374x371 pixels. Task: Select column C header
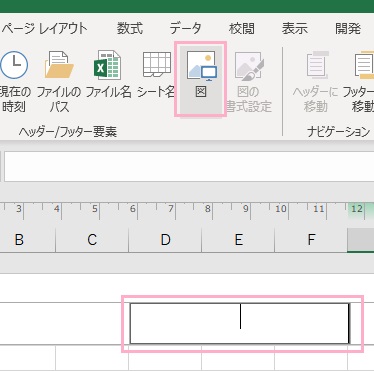92,240
